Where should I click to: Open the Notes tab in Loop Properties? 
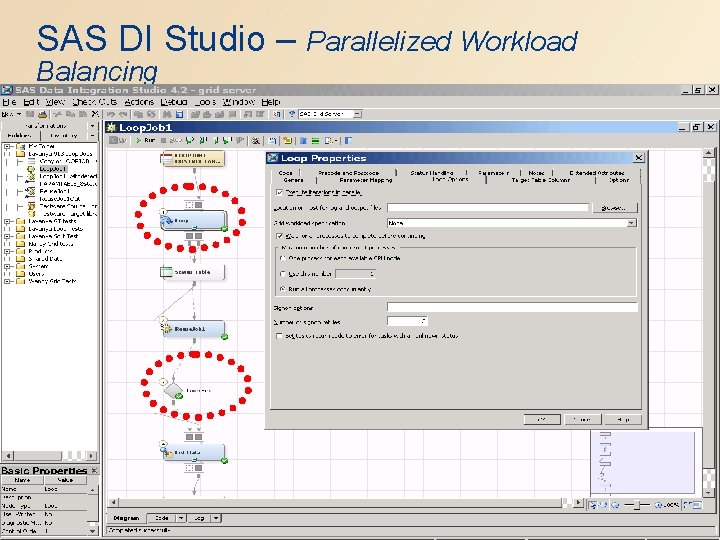536,173
